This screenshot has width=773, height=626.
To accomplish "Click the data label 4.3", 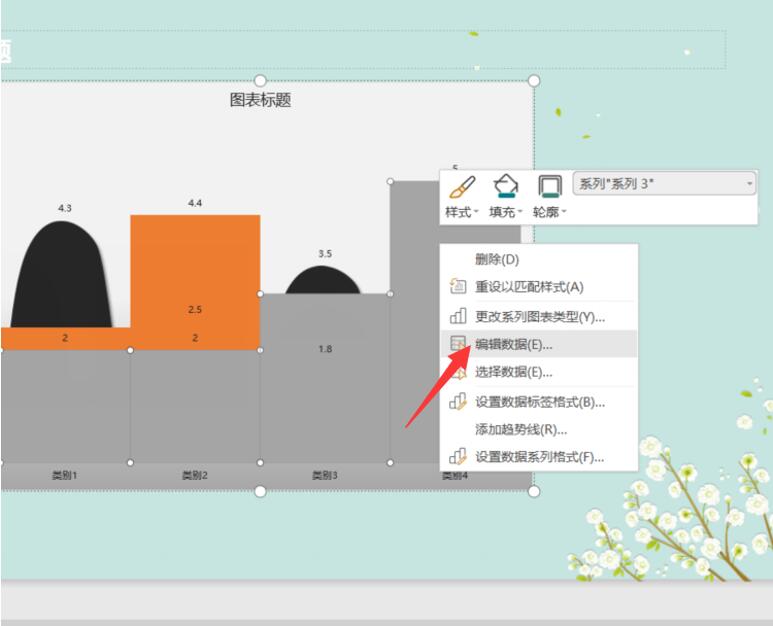I will (x=65, y=208).
